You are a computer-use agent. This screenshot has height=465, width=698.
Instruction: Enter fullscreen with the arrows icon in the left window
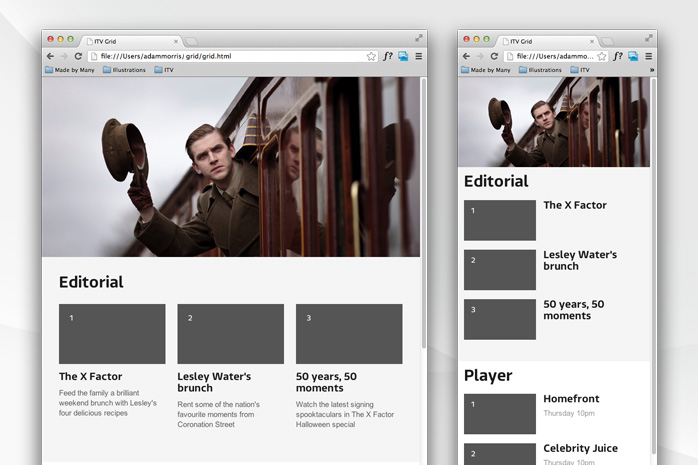pyautogui.click(x=419, y=38)
